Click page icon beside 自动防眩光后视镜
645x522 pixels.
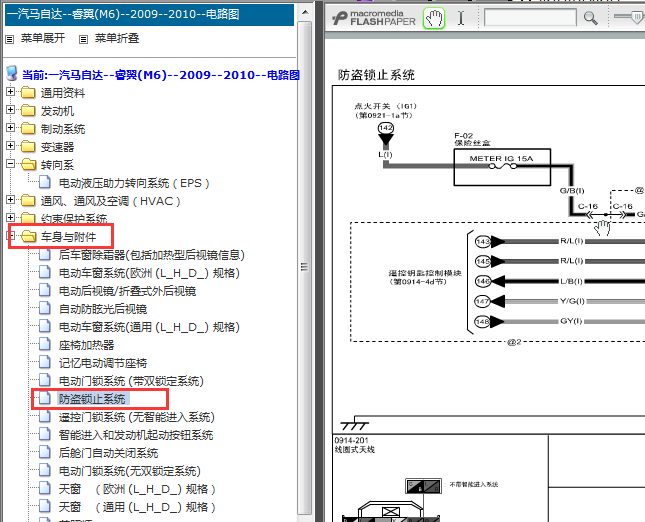(x=45, y=309)
